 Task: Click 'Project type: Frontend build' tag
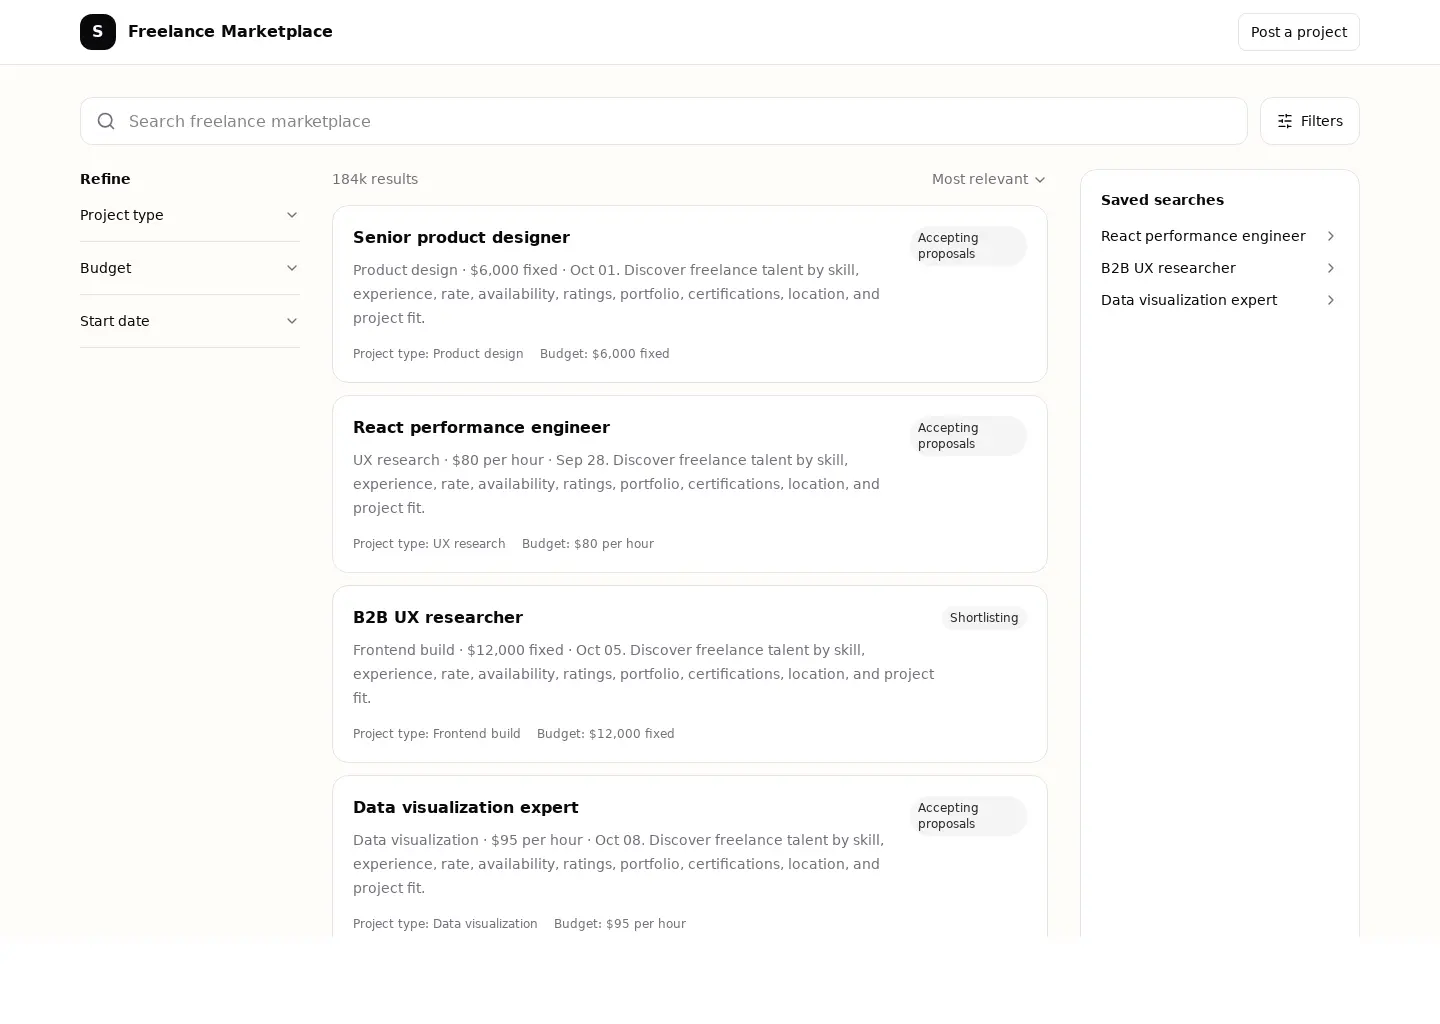point(437,734)
